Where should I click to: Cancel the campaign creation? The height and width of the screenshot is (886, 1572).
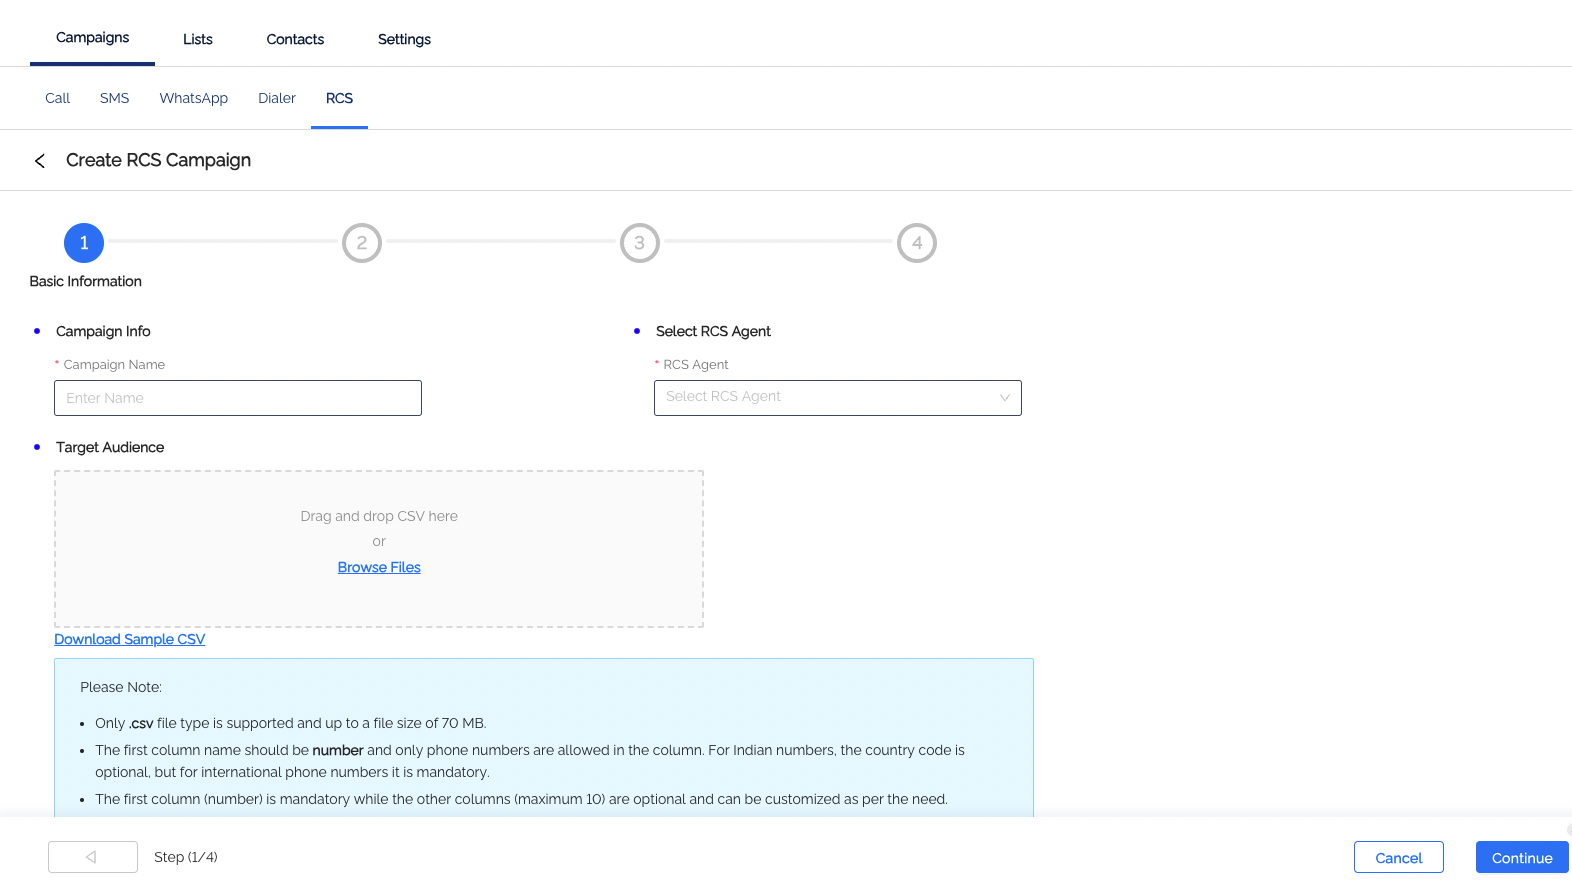click(1399, 857)
